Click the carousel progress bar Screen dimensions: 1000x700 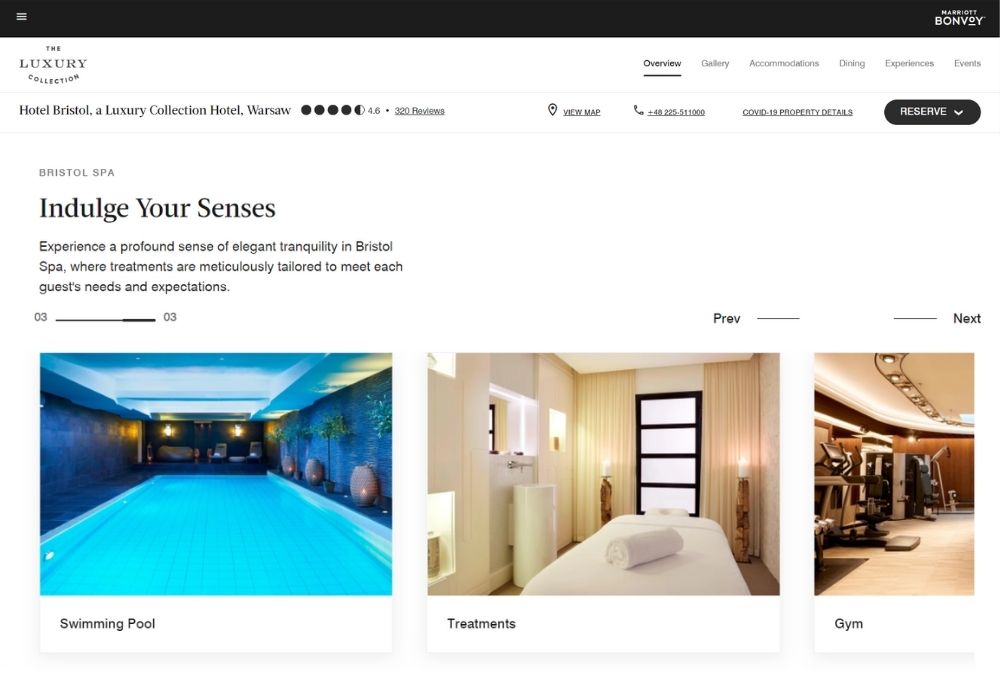[x=105, y=319]
